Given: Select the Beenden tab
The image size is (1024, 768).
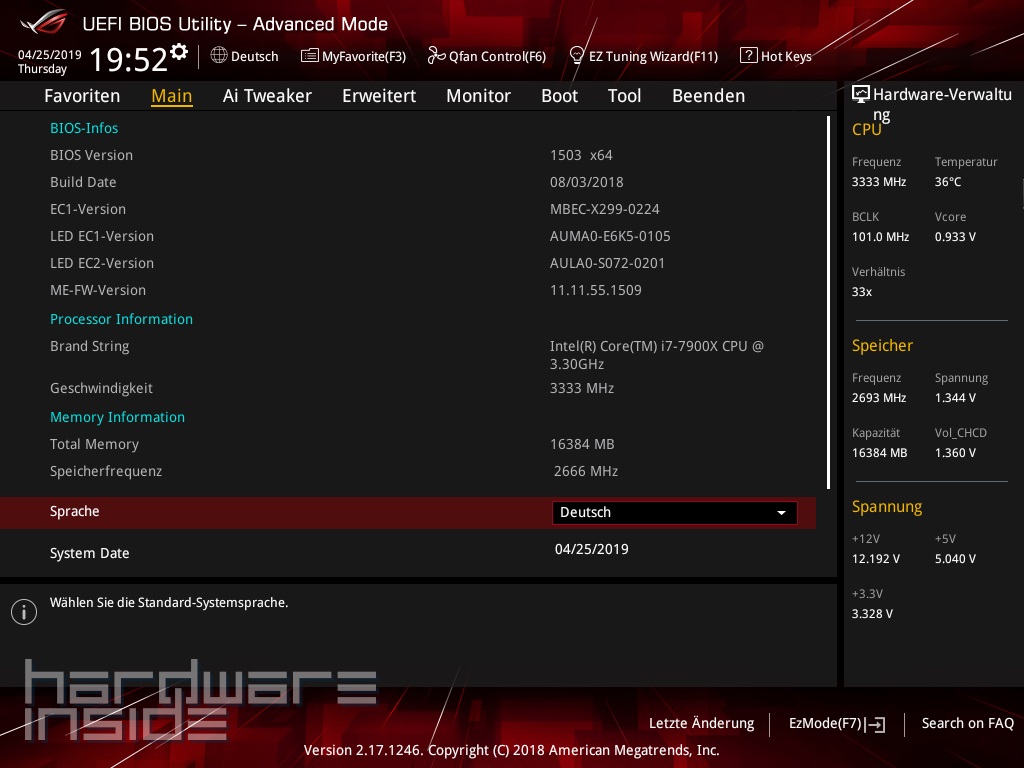Looking at the screenshot, I should click(709, 96).
